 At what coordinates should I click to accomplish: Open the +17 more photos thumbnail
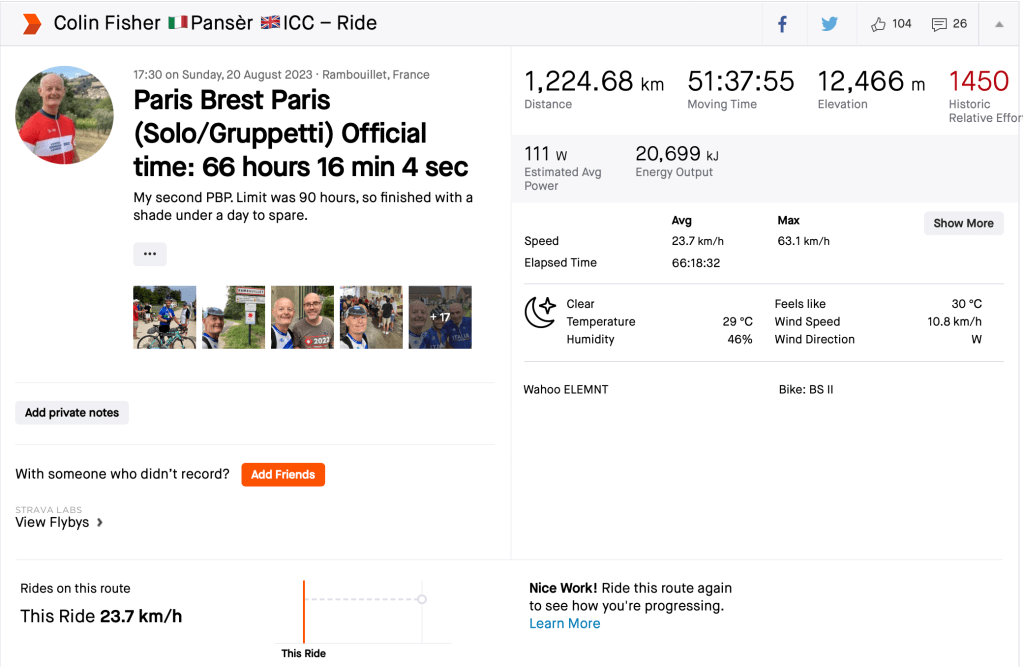pyautogui.click(x=440, y=317)
